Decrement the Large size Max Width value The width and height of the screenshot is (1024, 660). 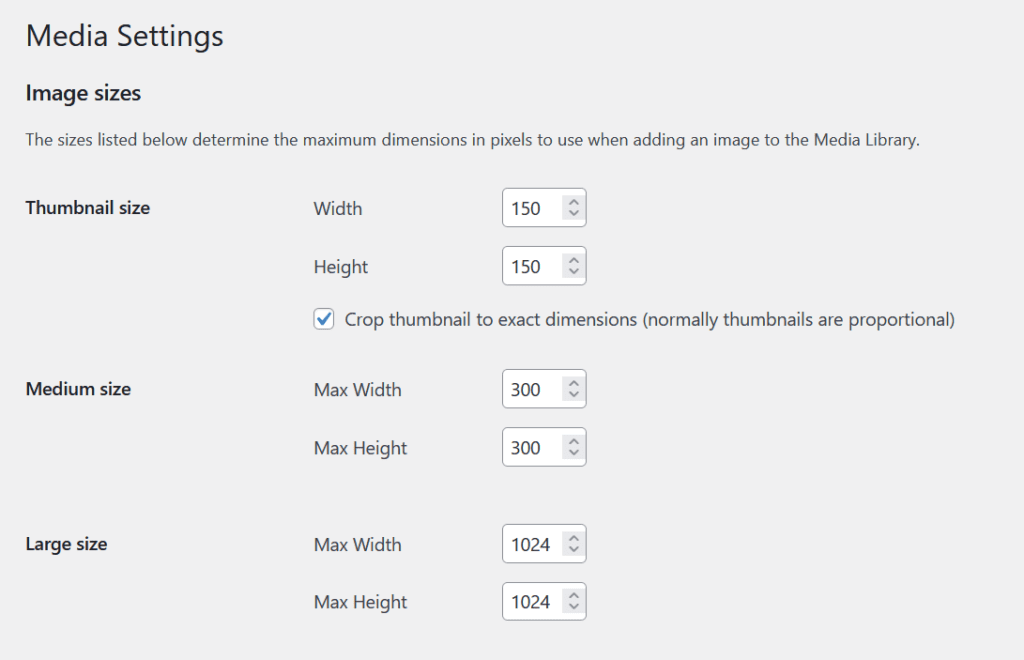click(574, 550)
